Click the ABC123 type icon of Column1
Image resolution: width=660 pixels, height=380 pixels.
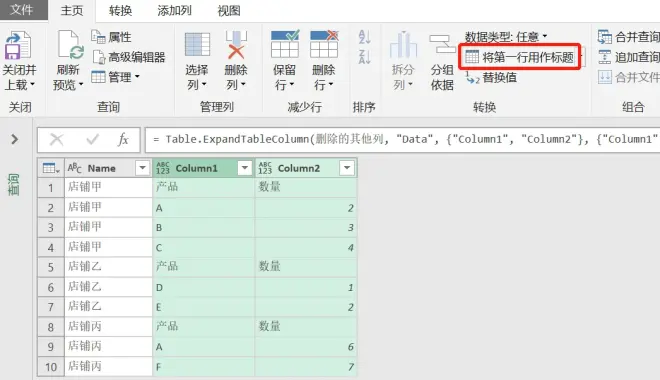(162, 168)
